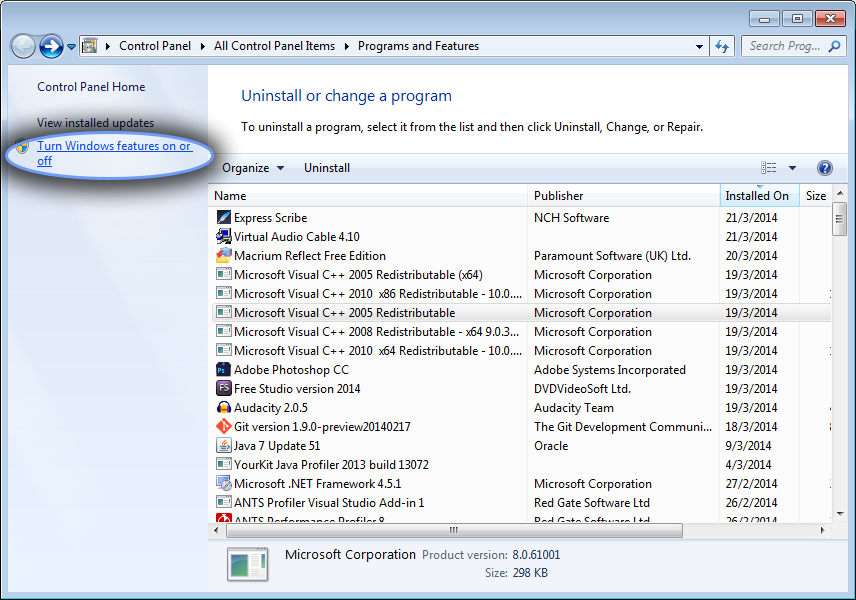Click the forward navigation arrow
The height and width of the screenshot is (600, 856).
(x=51, y=46)
